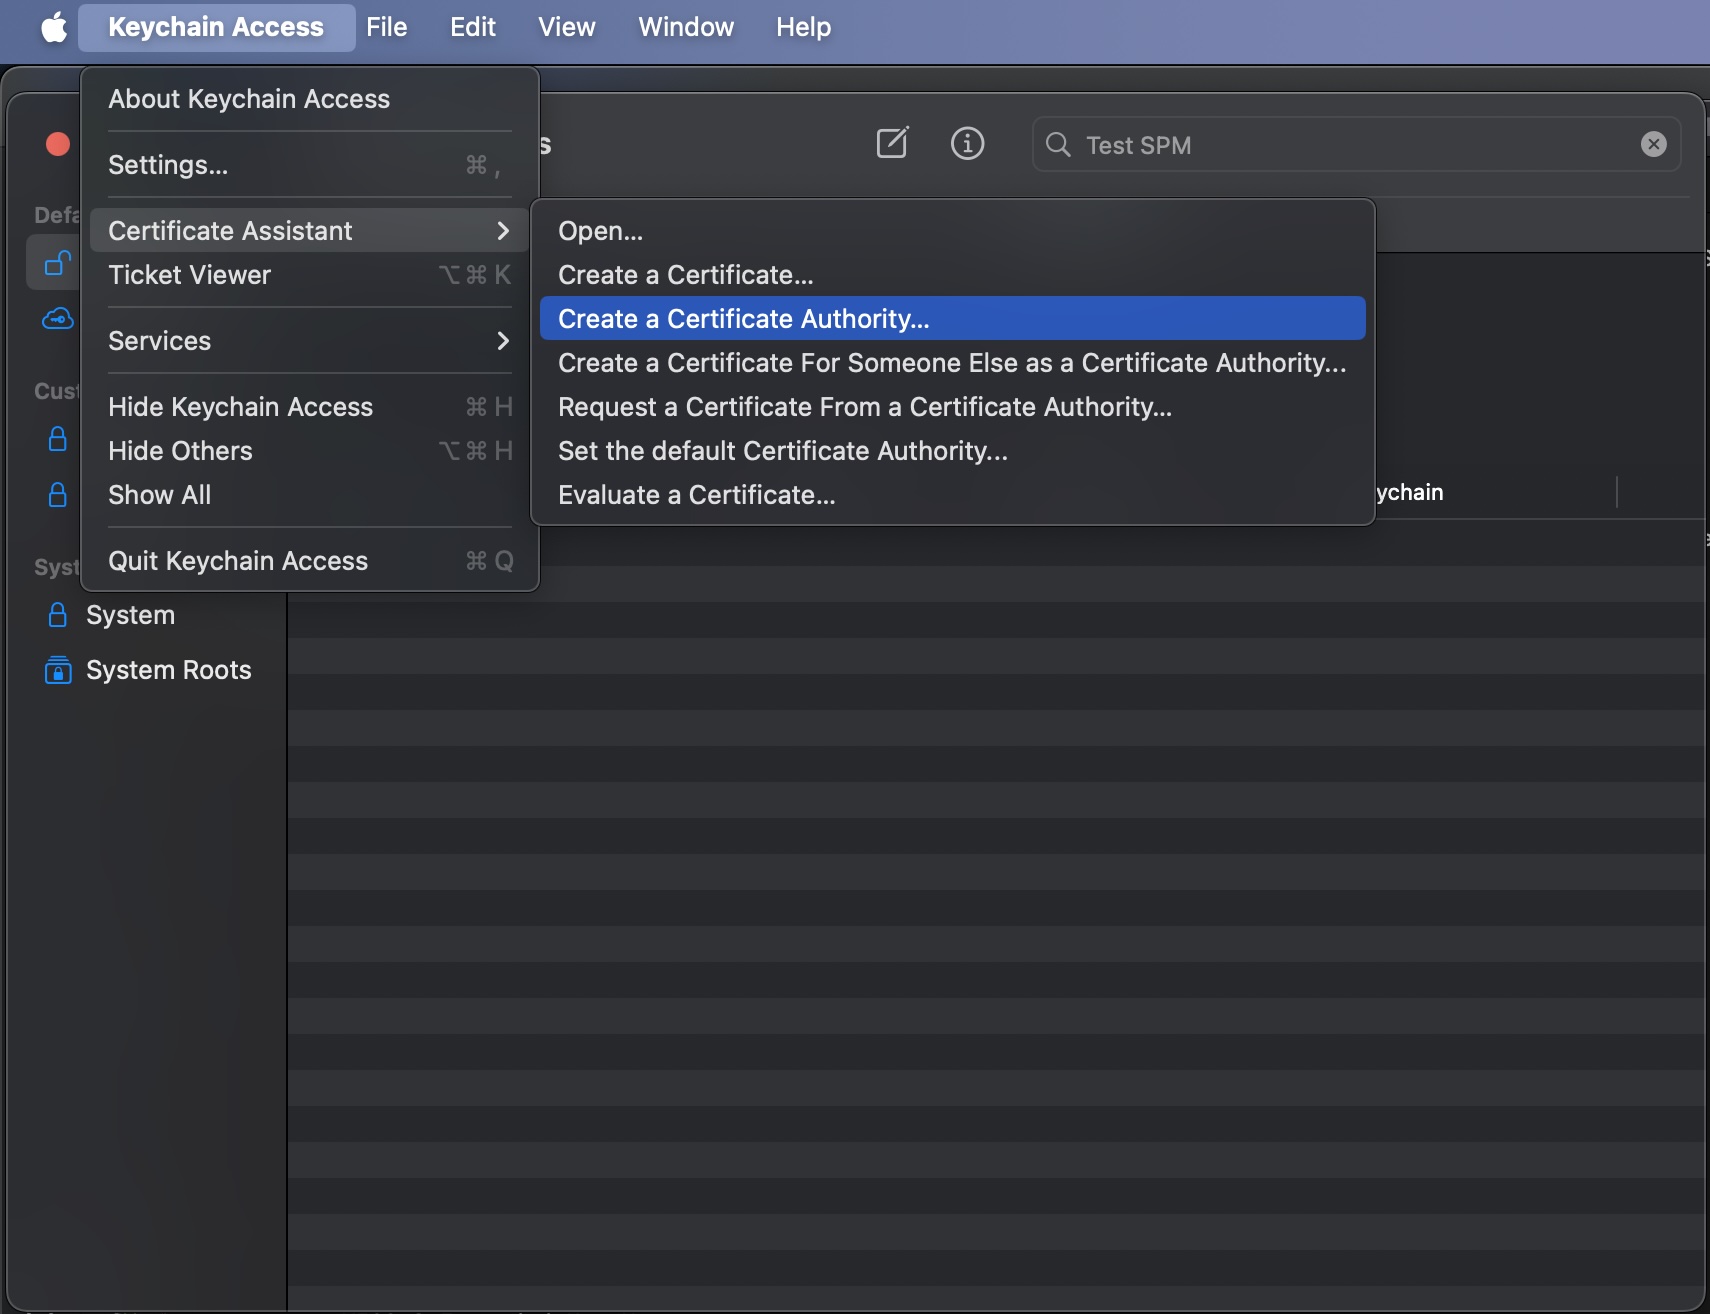
Task: Open the Edit menu
Action: tap(473, 27)
